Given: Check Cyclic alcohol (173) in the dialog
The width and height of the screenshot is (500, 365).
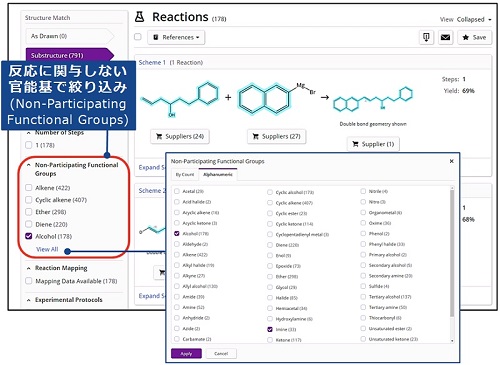Looking at the screenshot, I should click(x=270, y=192).
